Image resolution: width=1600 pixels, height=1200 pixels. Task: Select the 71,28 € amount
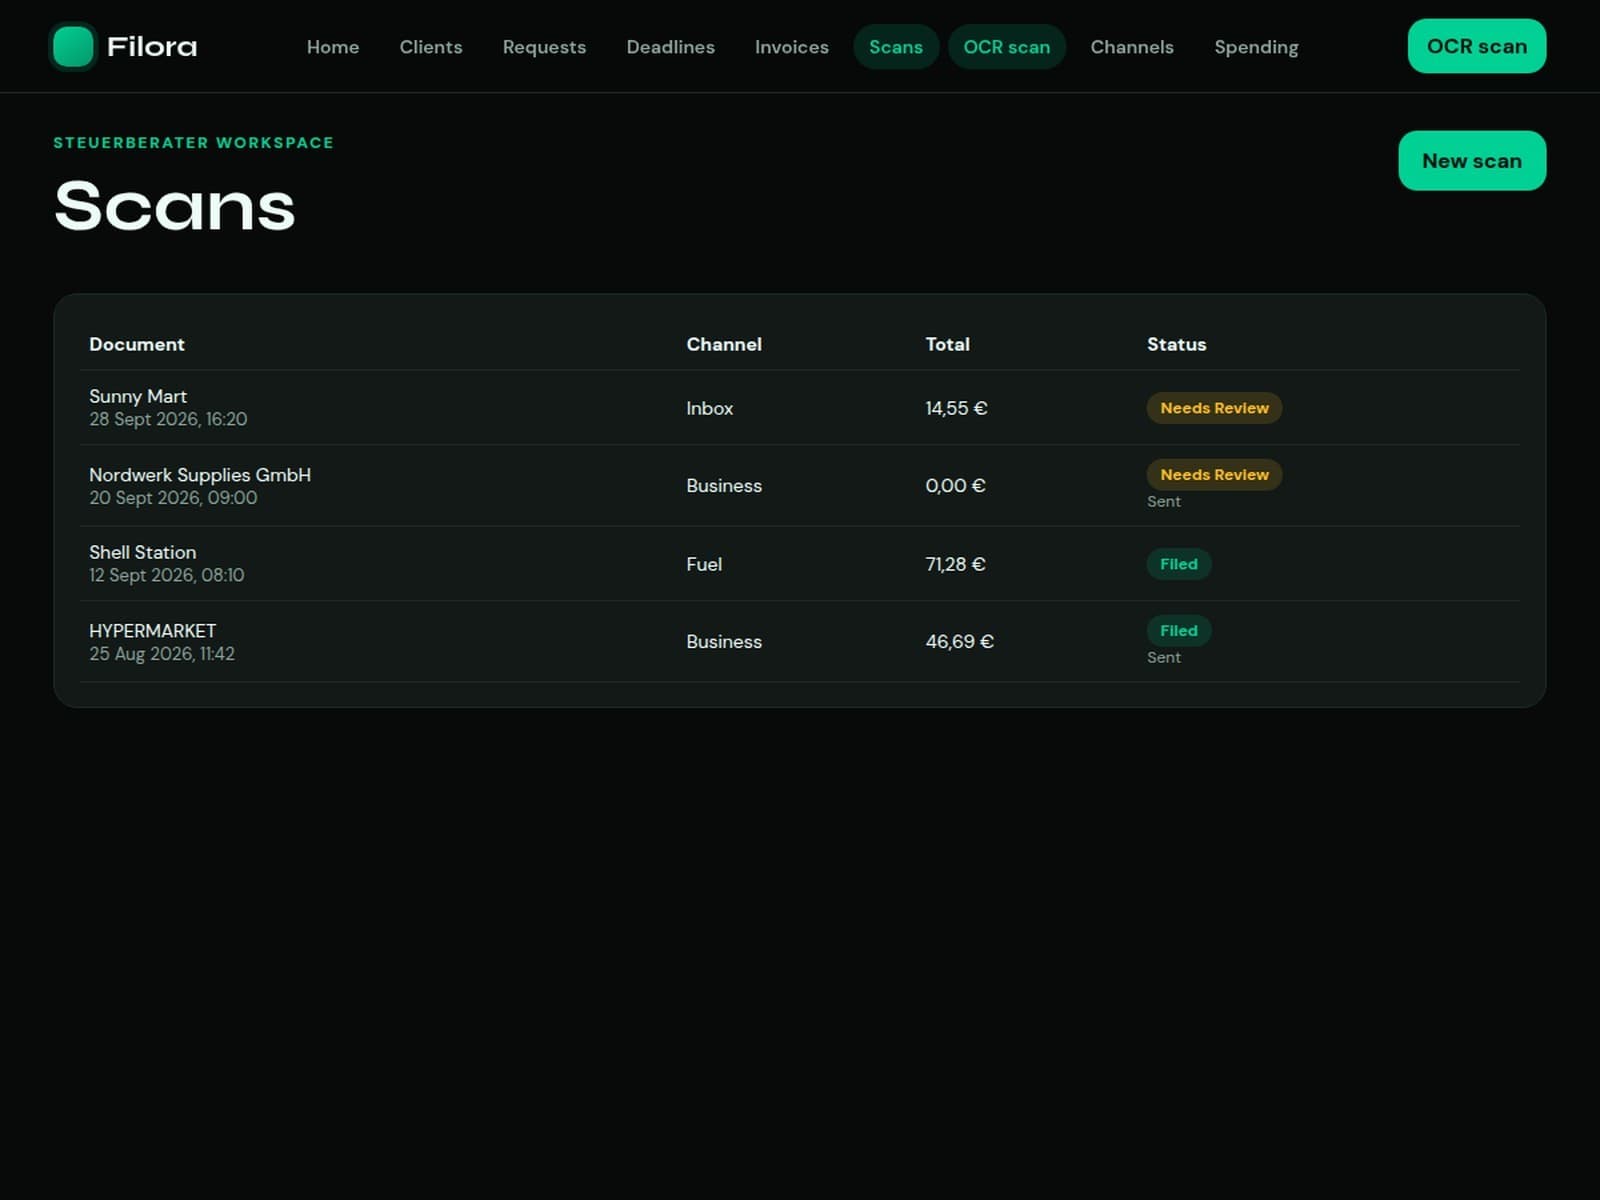pyautogui.click(x=955, y=564)
